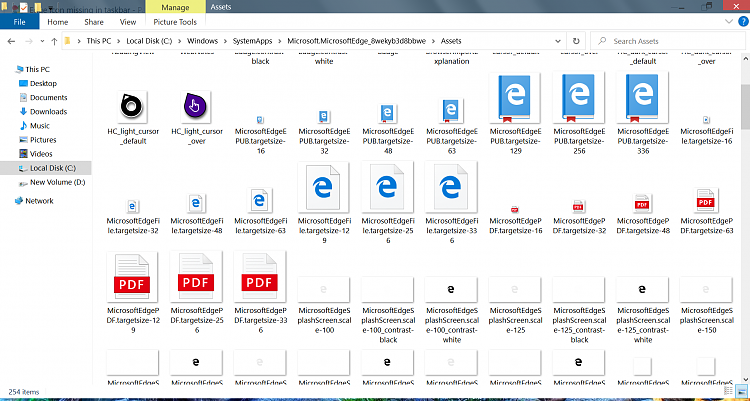The image size is (750, 401).
Task: Open recent locations dropdown arrow
Action: click(42, 41)
